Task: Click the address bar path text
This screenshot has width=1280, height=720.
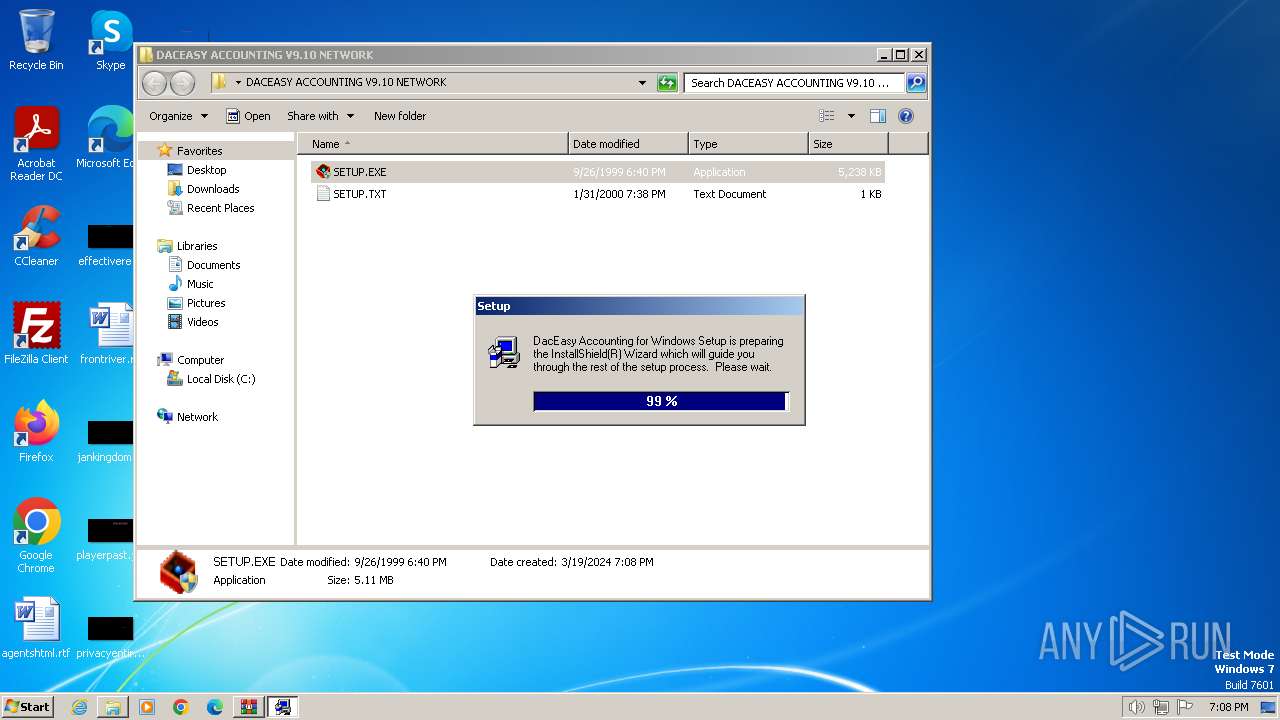Action: pyautogui.click(x=346, y=83)
